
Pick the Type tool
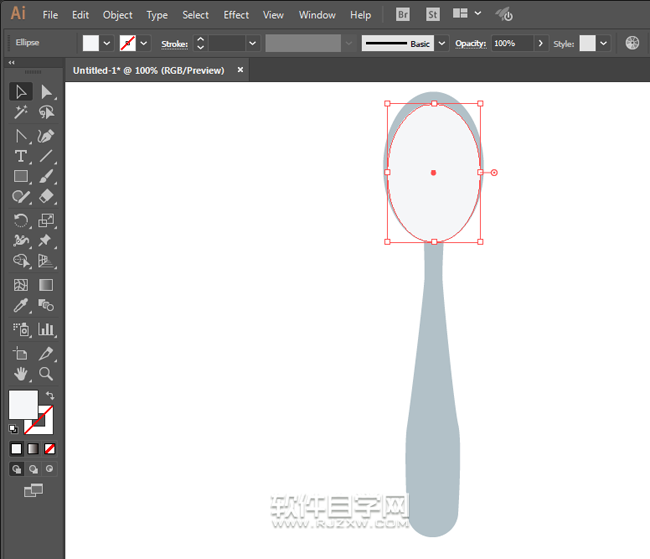tap(20, 156)
